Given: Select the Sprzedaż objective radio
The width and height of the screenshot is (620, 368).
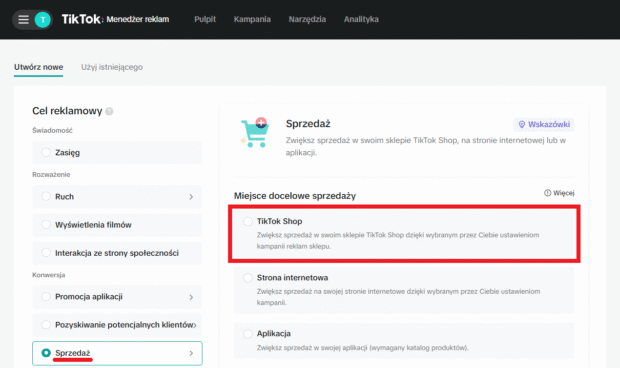Looking at the screenshot, I should [46, 353].
